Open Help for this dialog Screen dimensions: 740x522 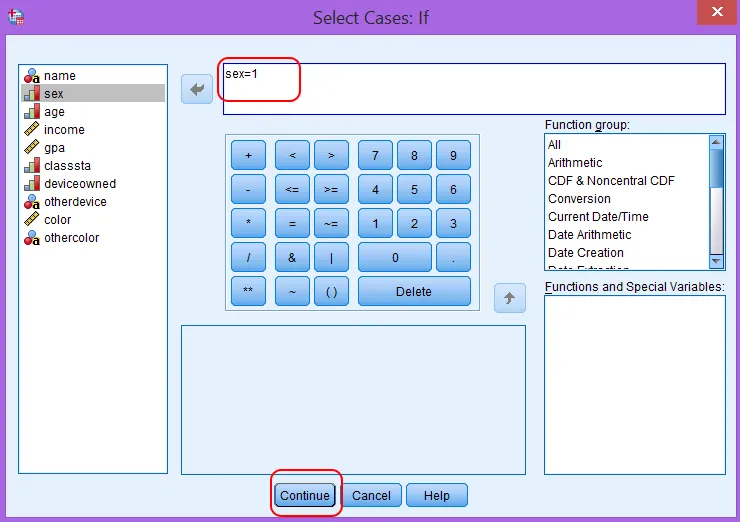point(437,495)
